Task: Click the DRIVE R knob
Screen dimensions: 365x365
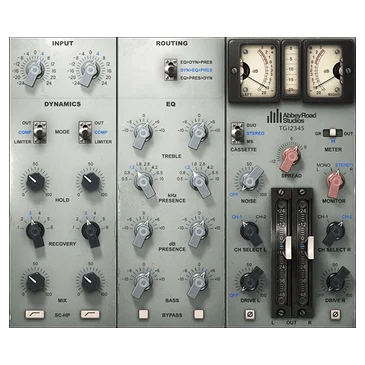Action: pyautogui.click(x=336, y=280)
